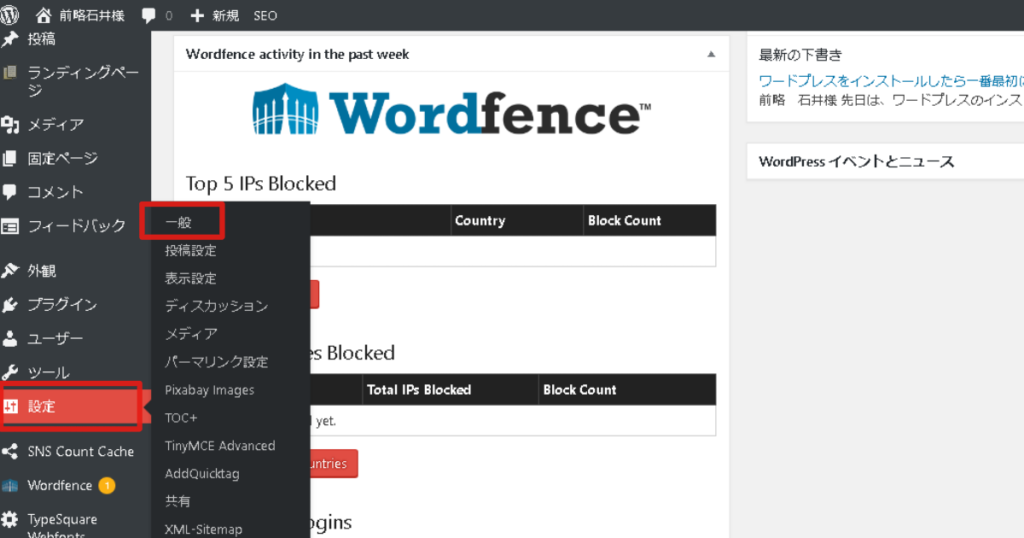Click the ユーザー person icon
Image resolution: width=1024 pixels, height=538 pixels.
coord(10,338)
